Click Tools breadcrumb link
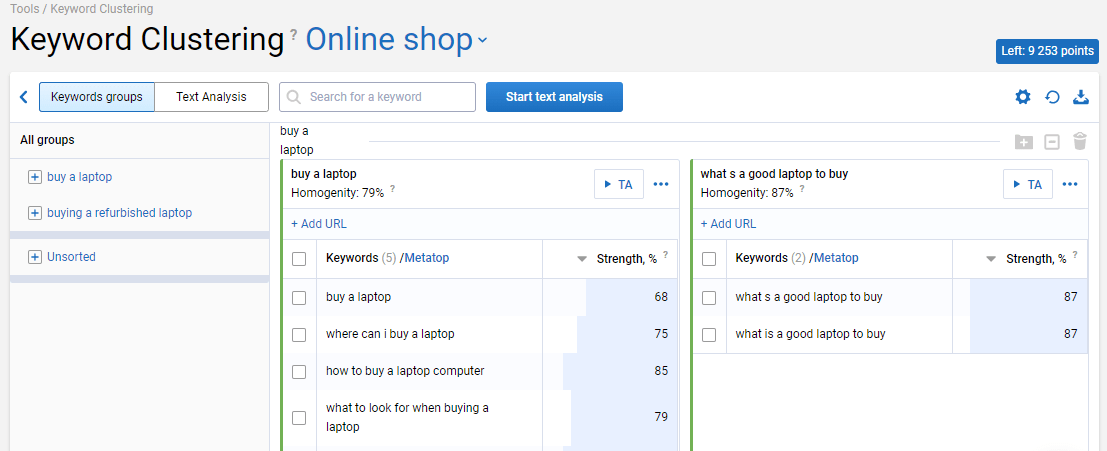 (x=24, y=9)
